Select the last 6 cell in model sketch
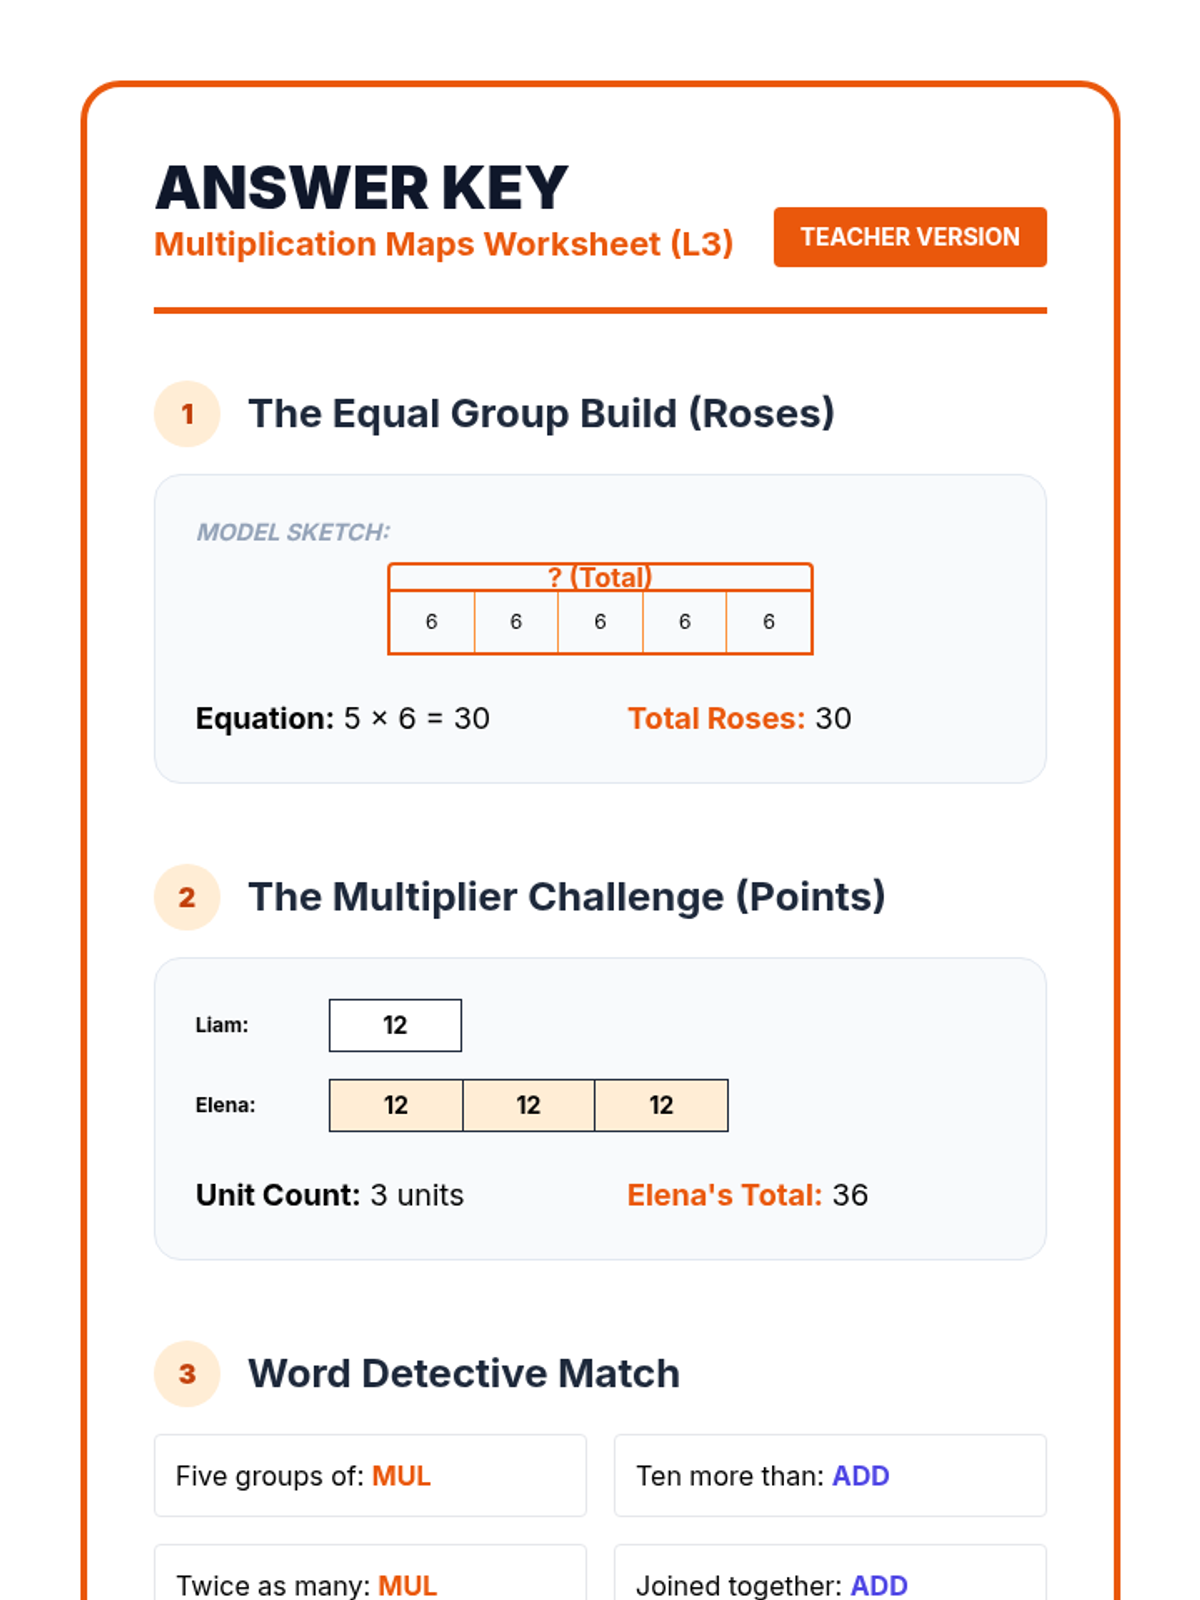1200x1600 pixels. (769, 622)
